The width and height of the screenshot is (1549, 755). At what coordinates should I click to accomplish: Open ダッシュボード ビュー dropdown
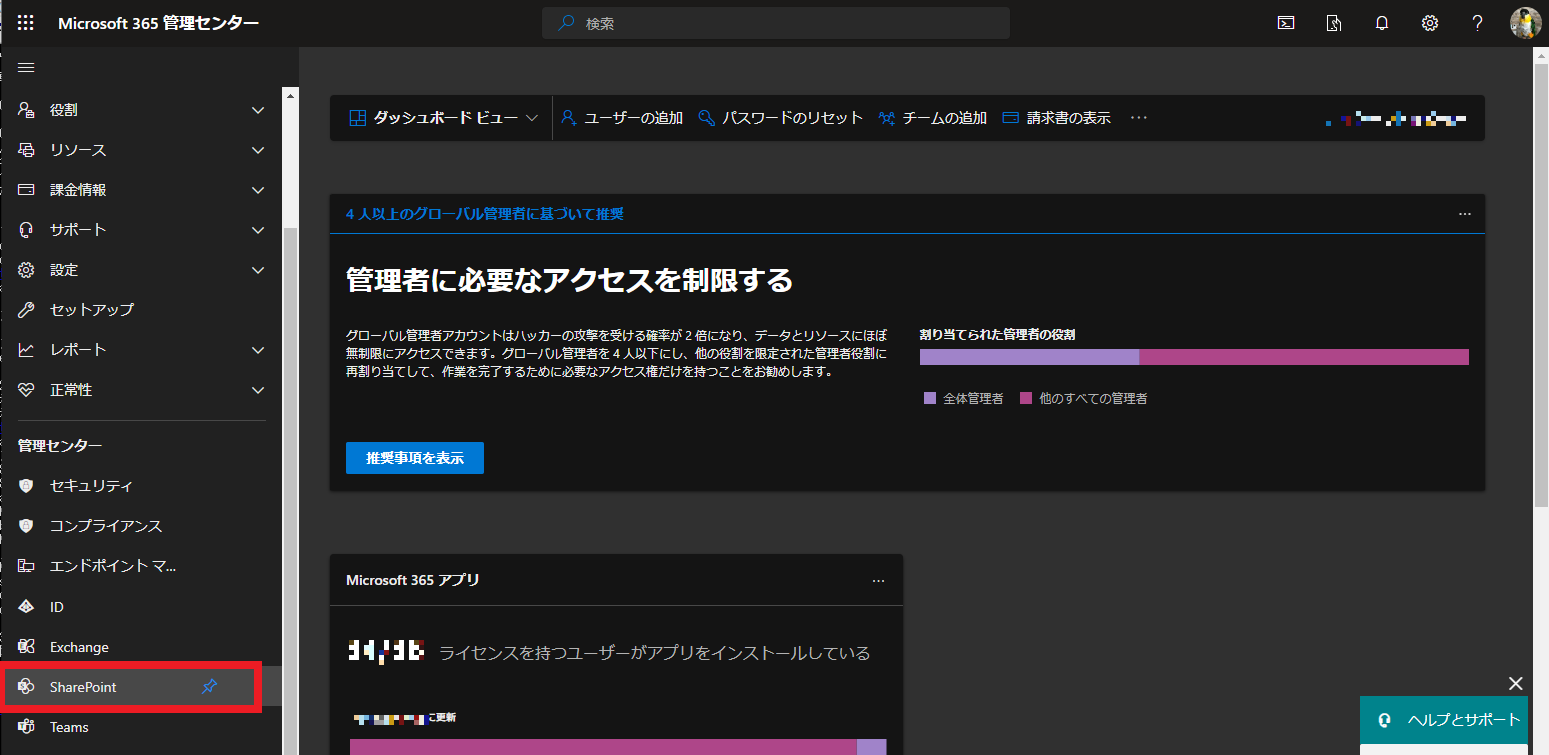pos(444,118)
